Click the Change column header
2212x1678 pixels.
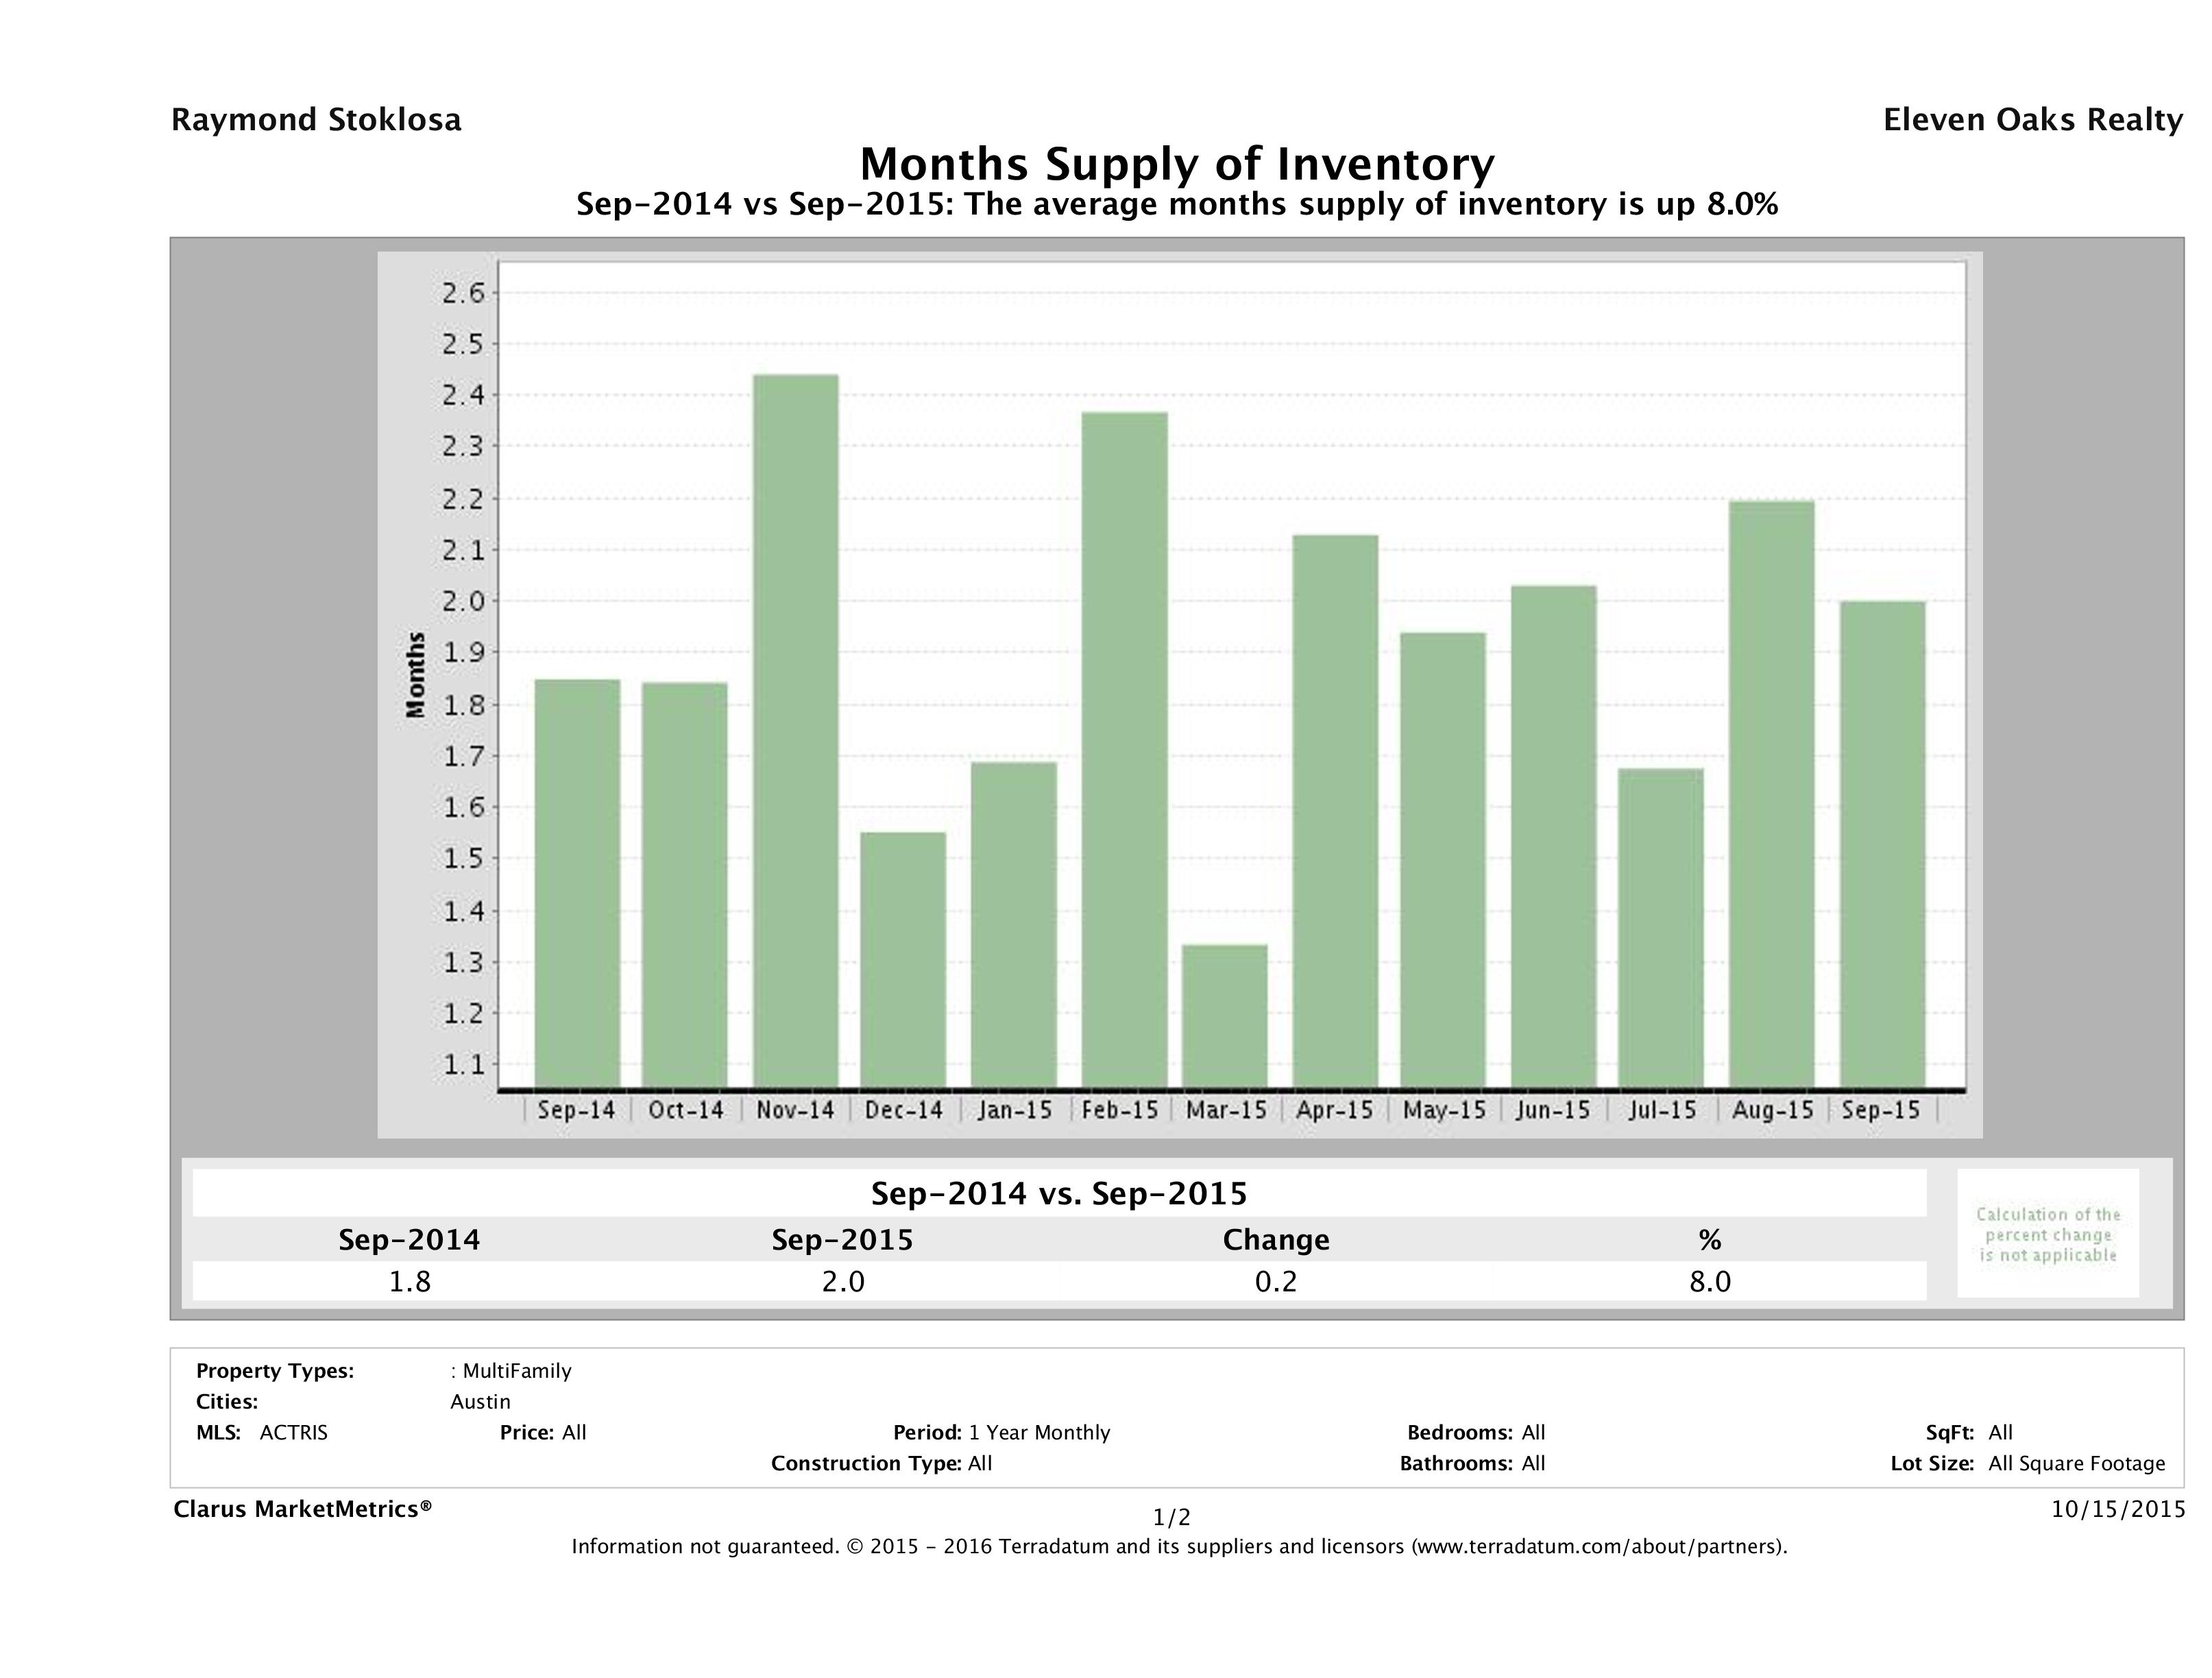pyautogui.click(x=1275, y=1240)
